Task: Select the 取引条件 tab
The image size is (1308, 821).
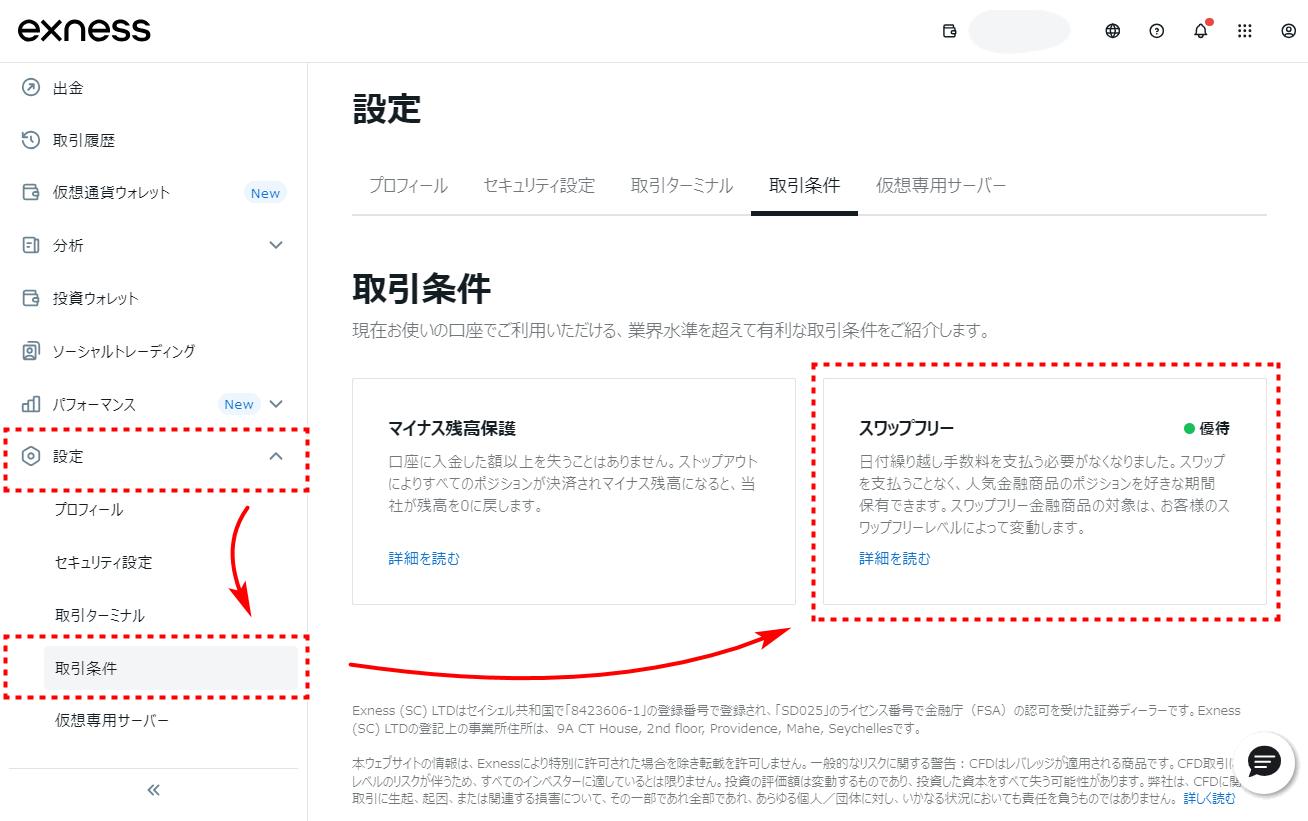Action: tap(804, 186)
